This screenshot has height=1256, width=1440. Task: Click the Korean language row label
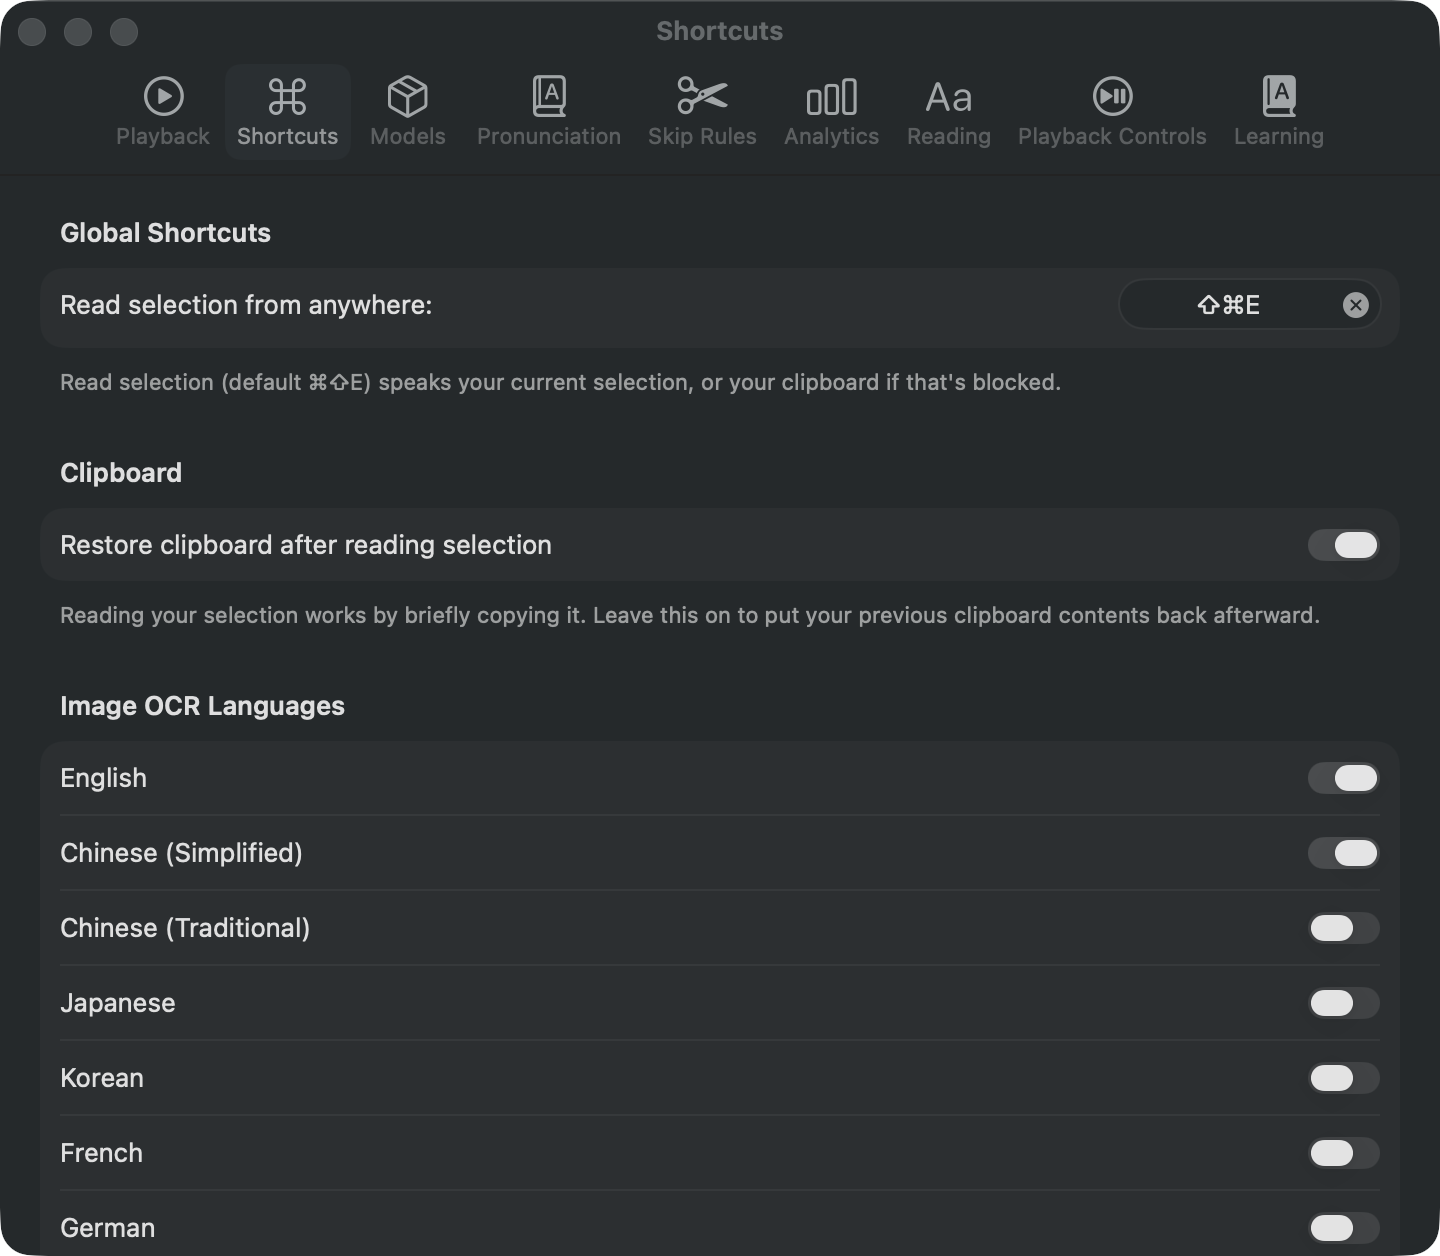102,1078
